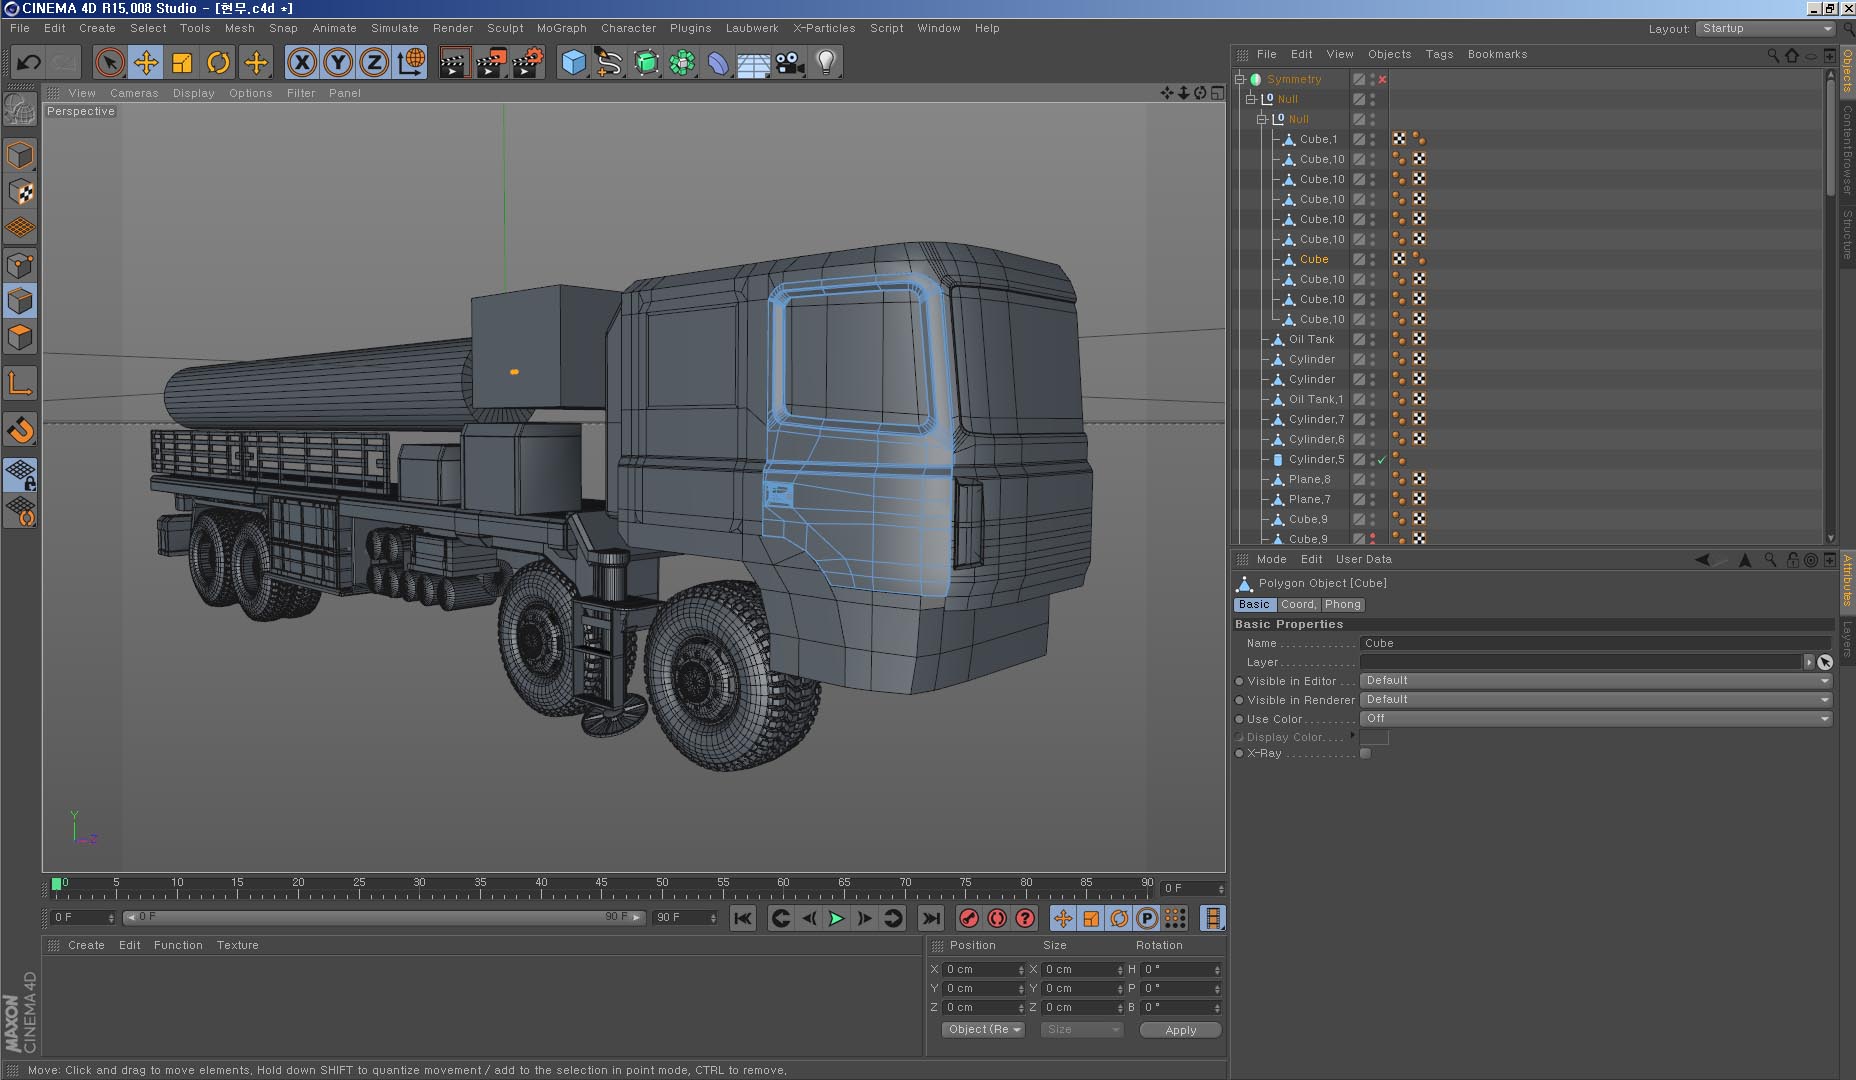Open Edit Render Settings icon
The width and height of the screenshot is (1856, 1080).
(x=527, y=63)
